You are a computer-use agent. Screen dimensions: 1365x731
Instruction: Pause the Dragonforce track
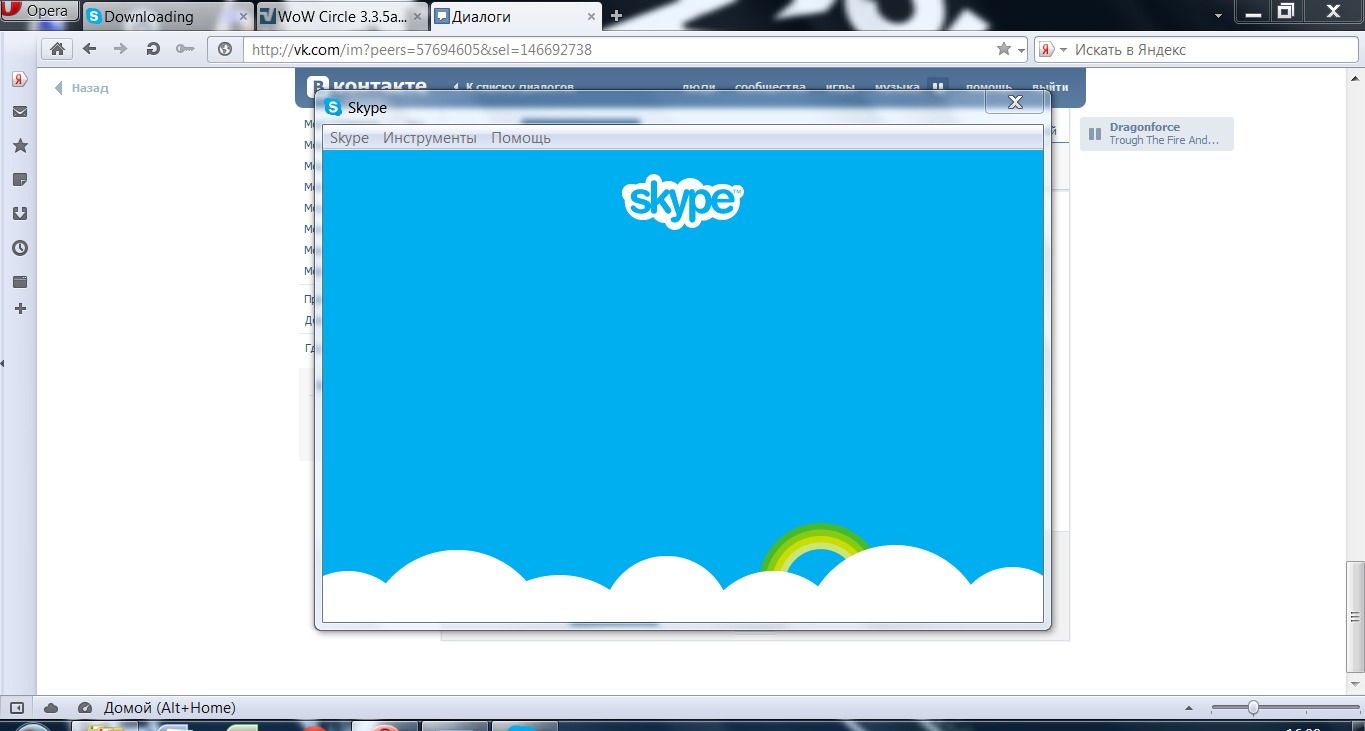coord(1094,133)
